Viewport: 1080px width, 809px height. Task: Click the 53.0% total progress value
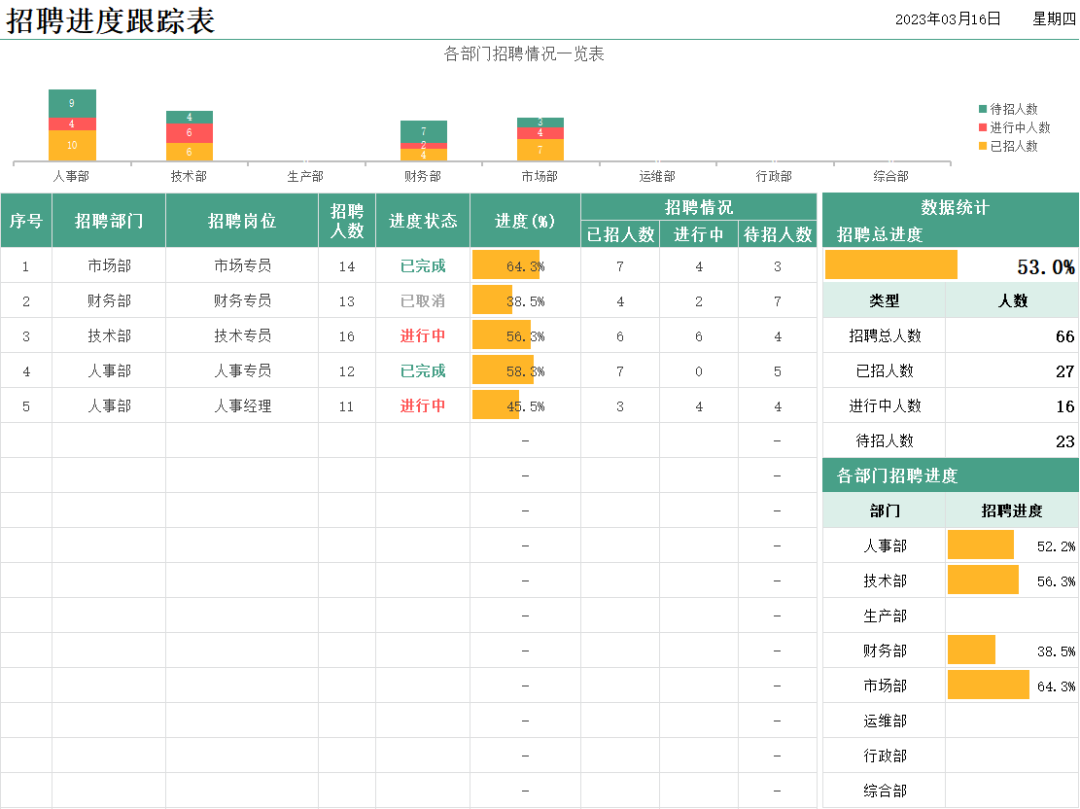click(1046, 266)
